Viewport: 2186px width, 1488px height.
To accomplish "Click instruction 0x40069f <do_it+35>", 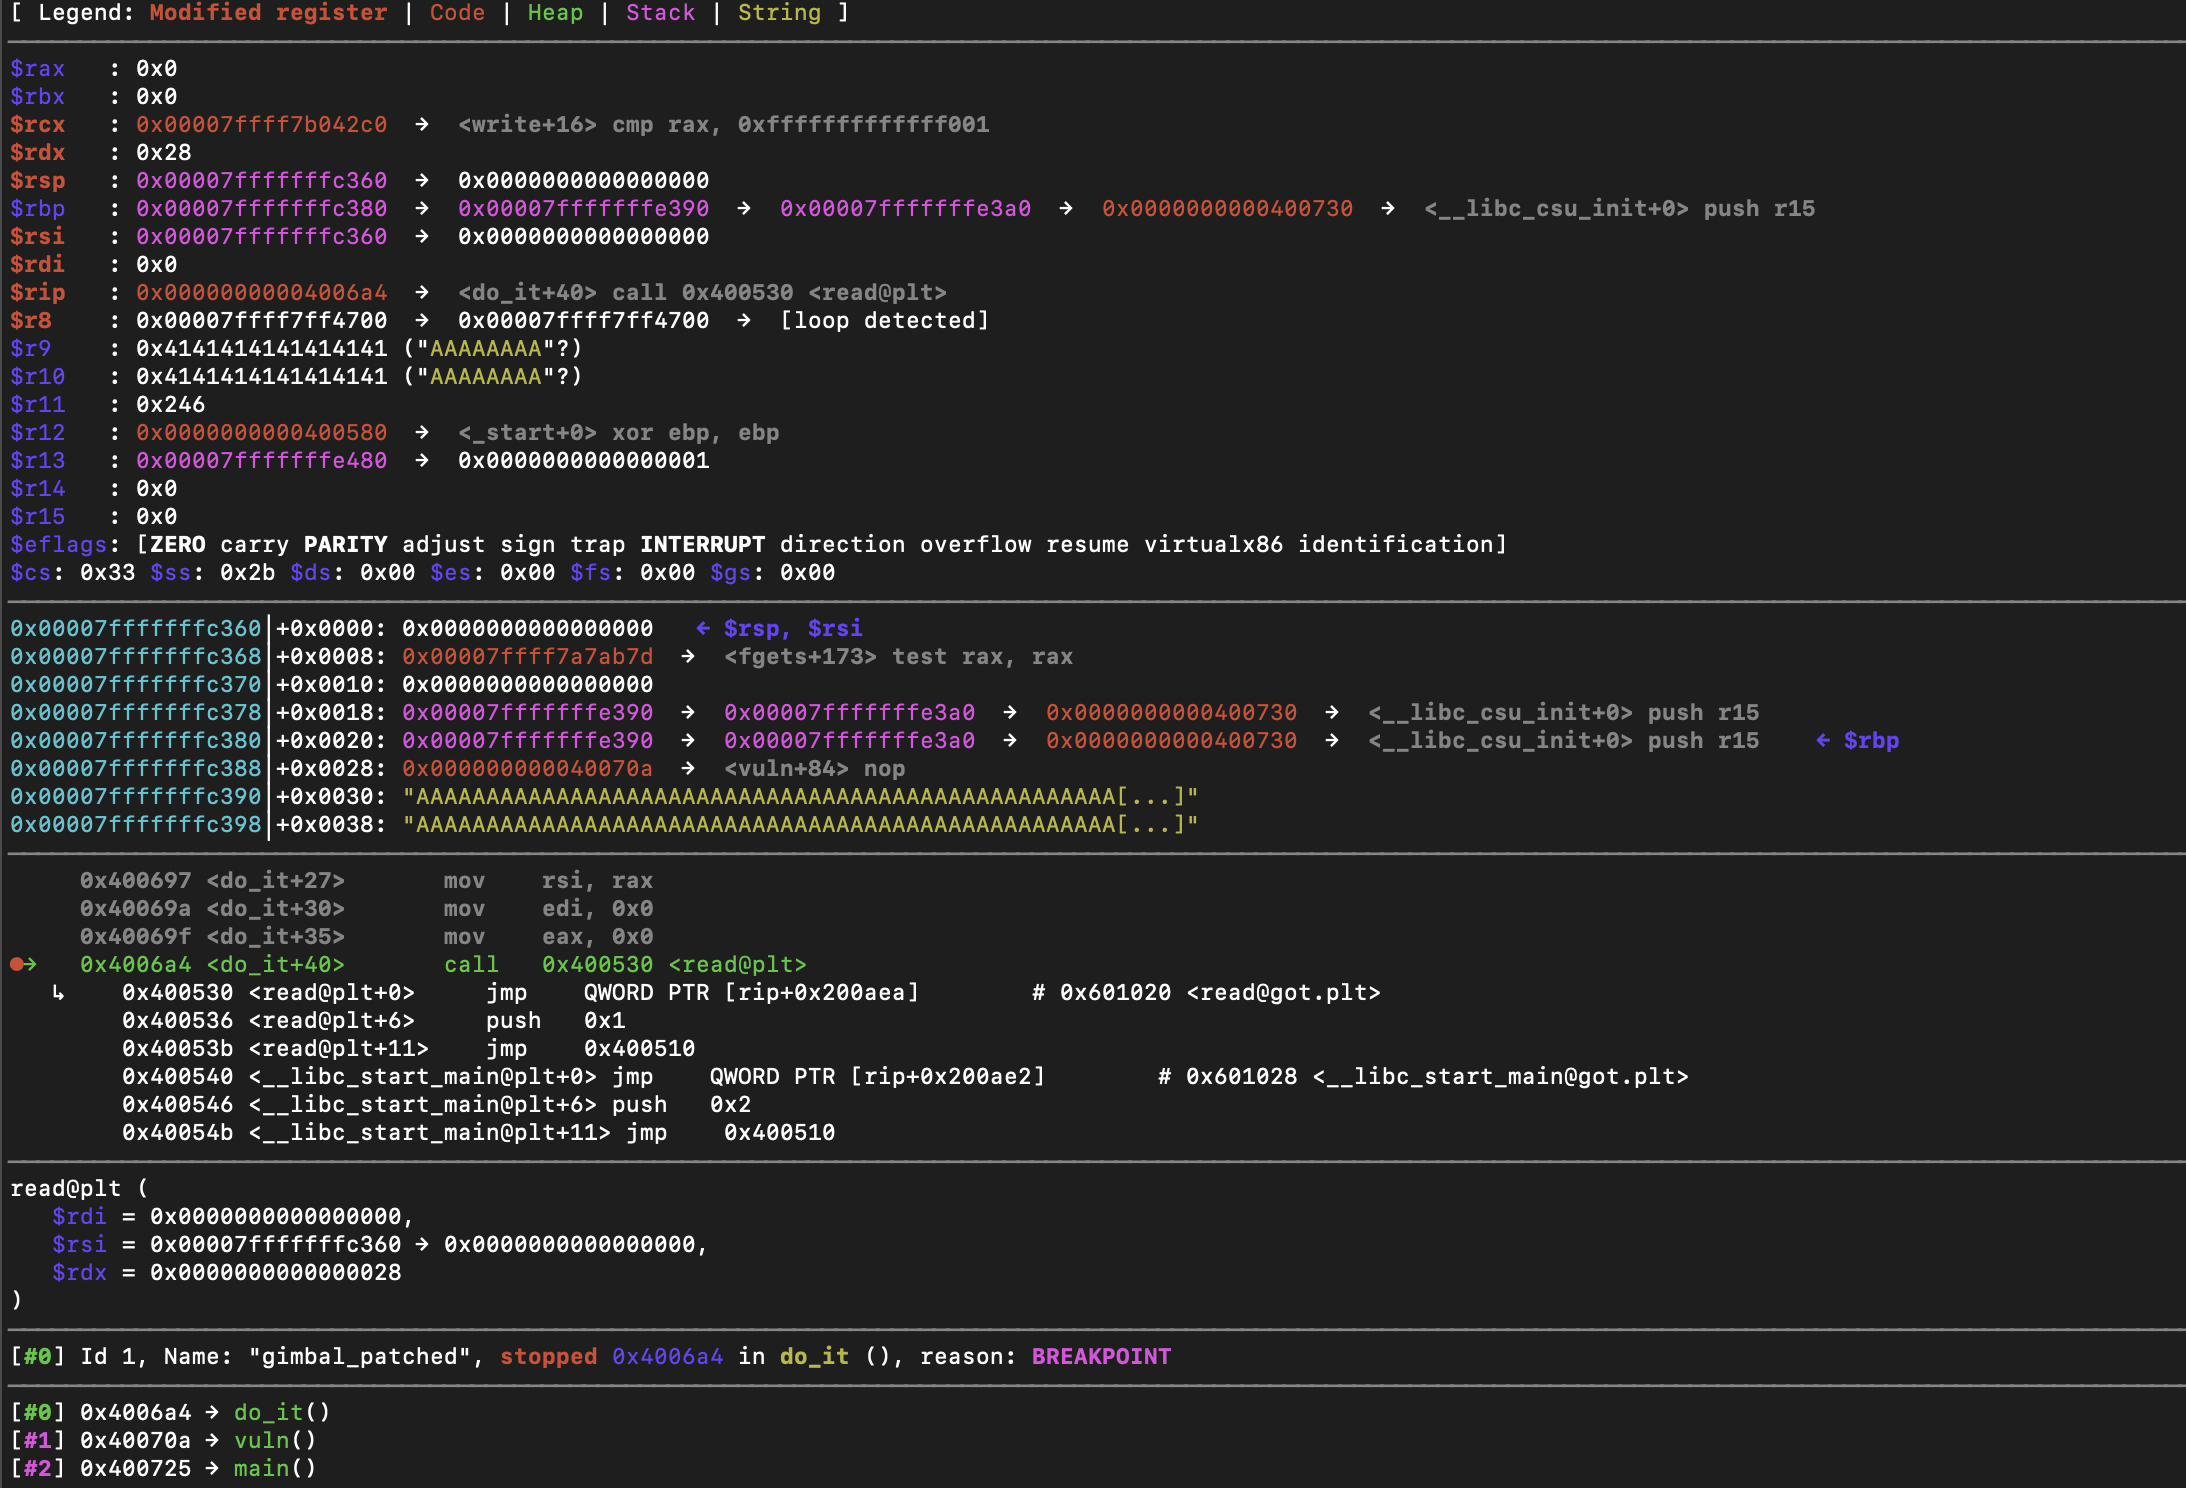I will [x=366, y=937].
